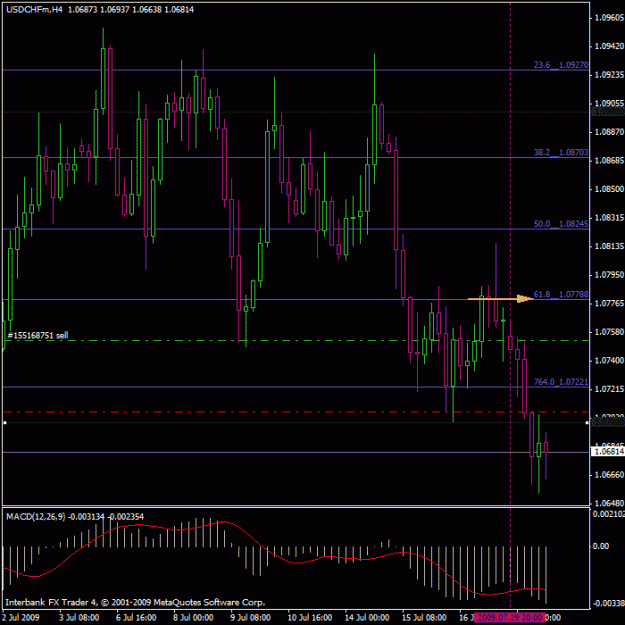
Task: Click the 1.07400 price axis label
Action: 609,360
